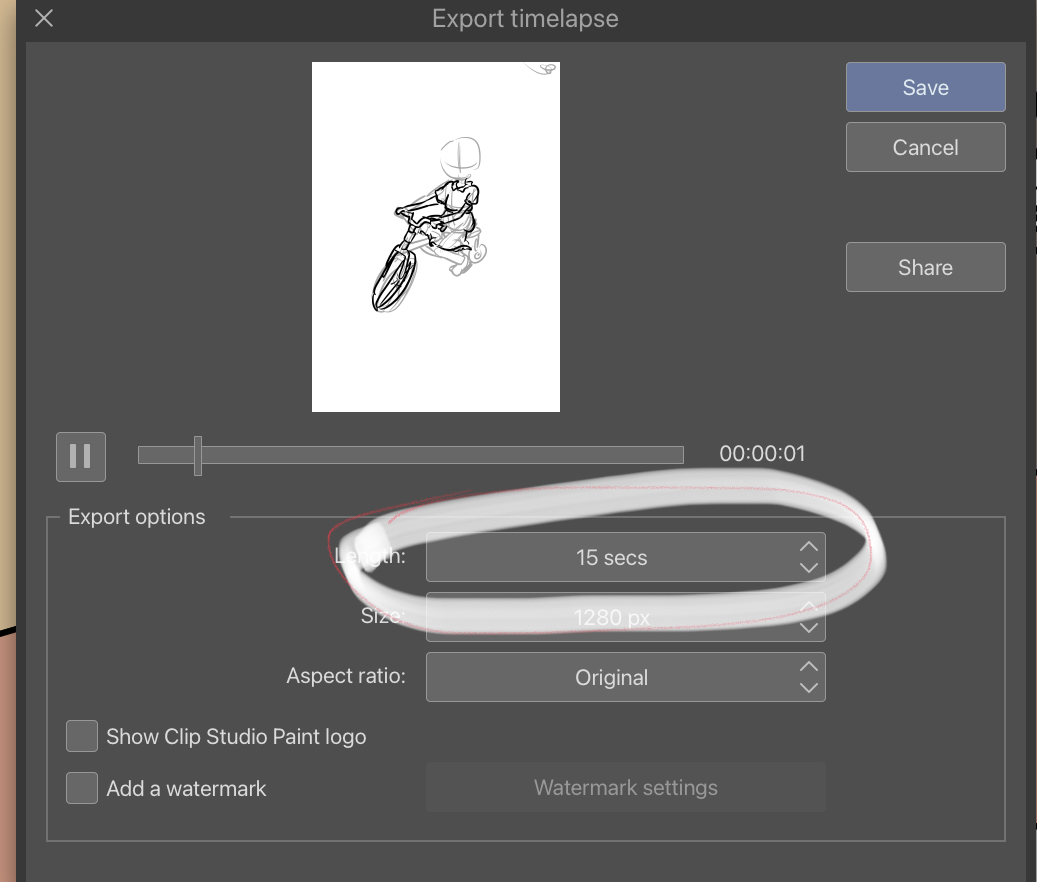Viewport: 1037px width, 882px height.
Task: Enable Show Clip Studio Paint logo
Action: [x=82, y=737]
